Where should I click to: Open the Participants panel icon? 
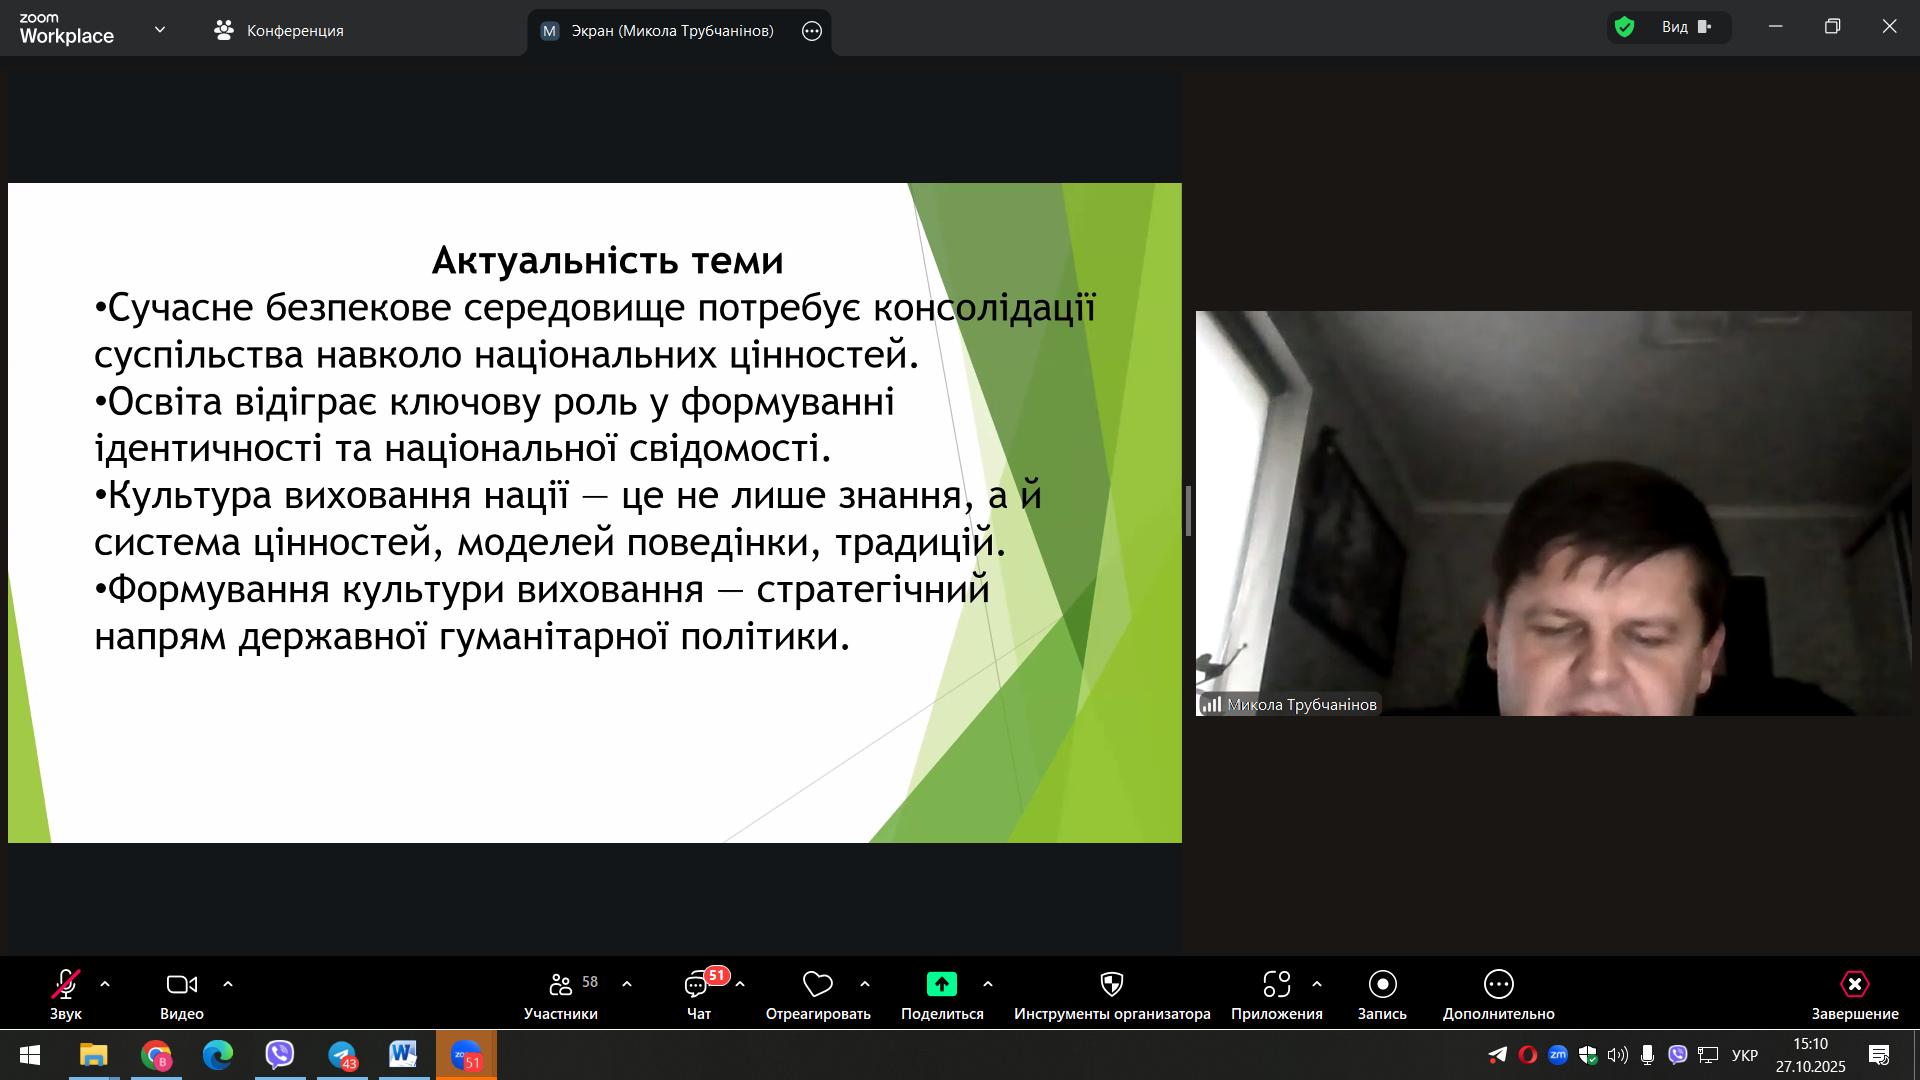[x=561, y=985]
